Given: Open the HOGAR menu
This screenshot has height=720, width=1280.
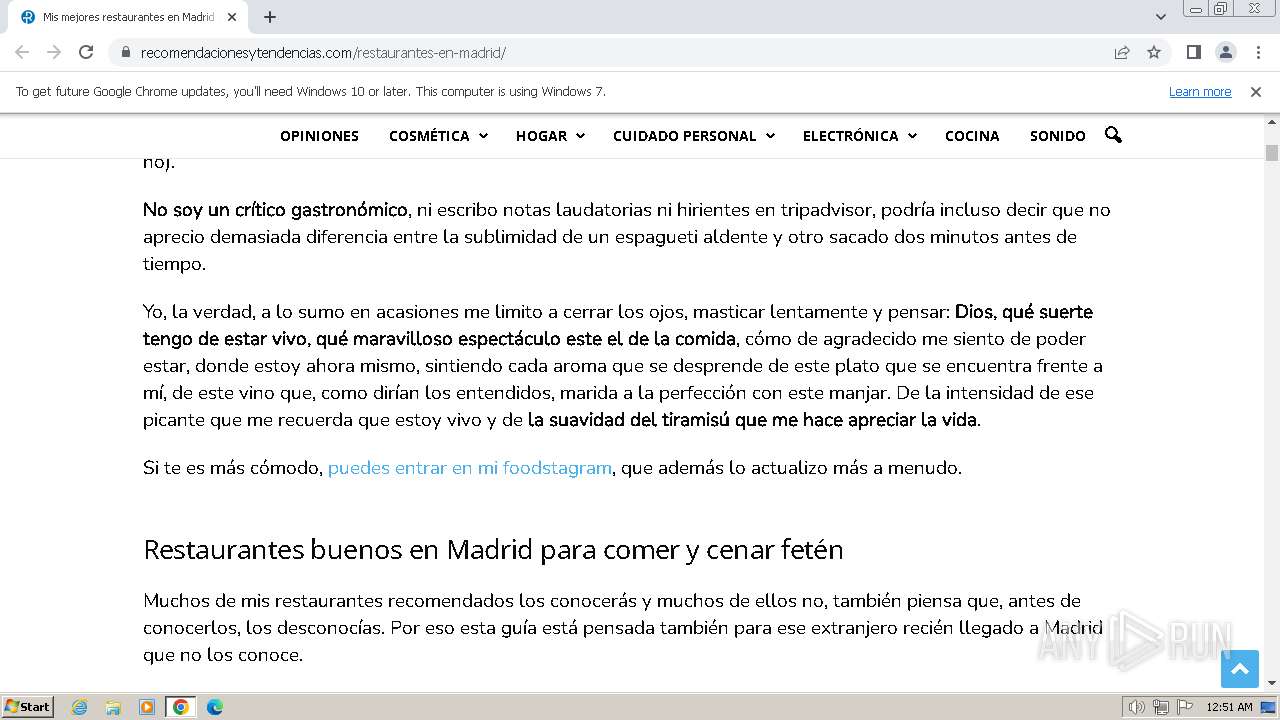Looking at the screenshot, I should coord(541,136).
